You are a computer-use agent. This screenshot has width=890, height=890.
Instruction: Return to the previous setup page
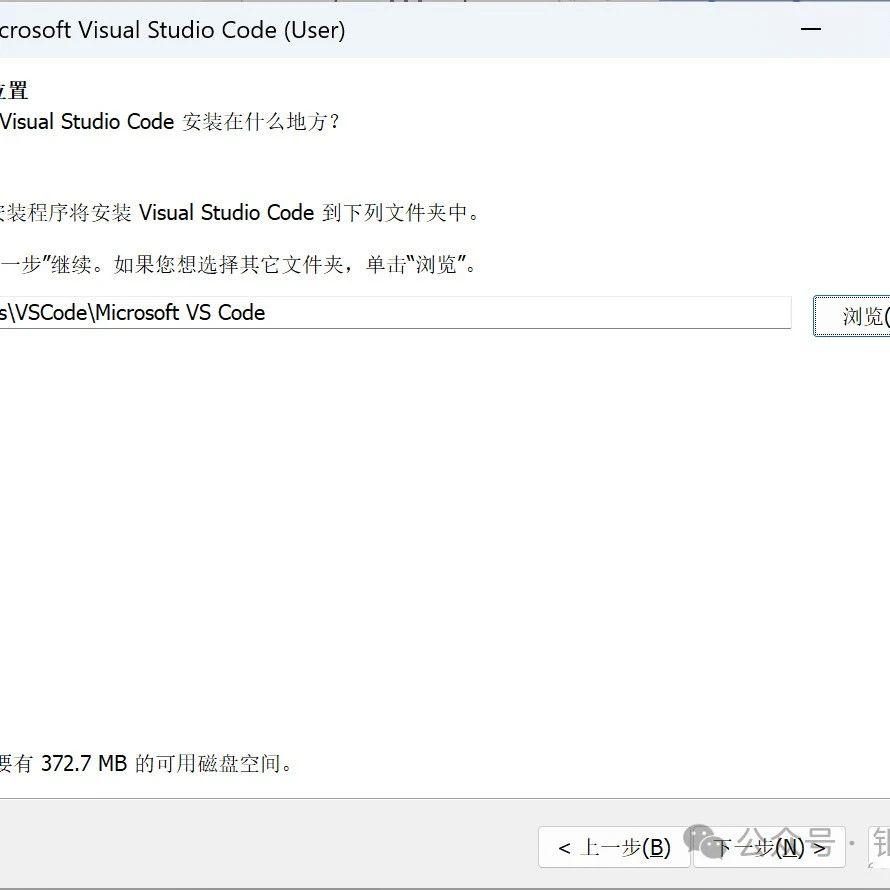pos(613,847)
